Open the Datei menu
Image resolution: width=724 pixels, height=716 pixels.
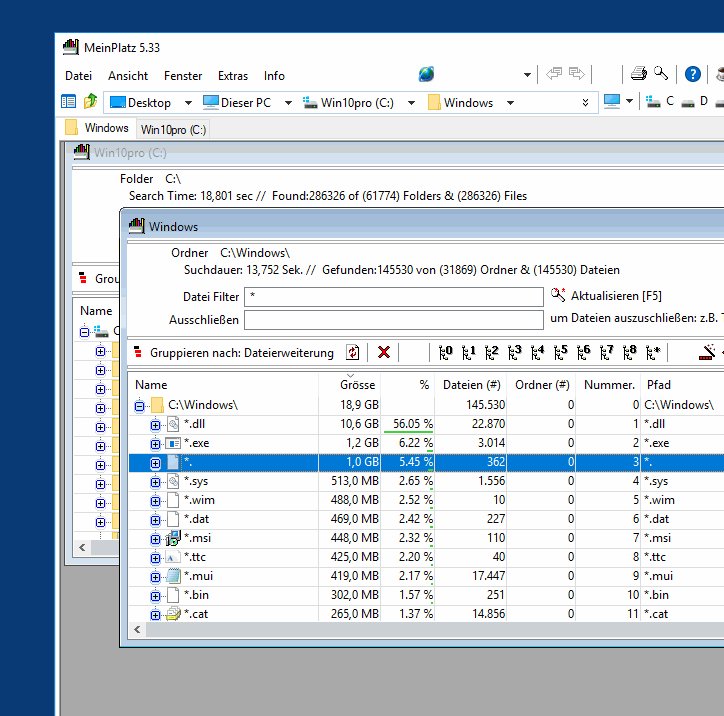tap(78, 76)
